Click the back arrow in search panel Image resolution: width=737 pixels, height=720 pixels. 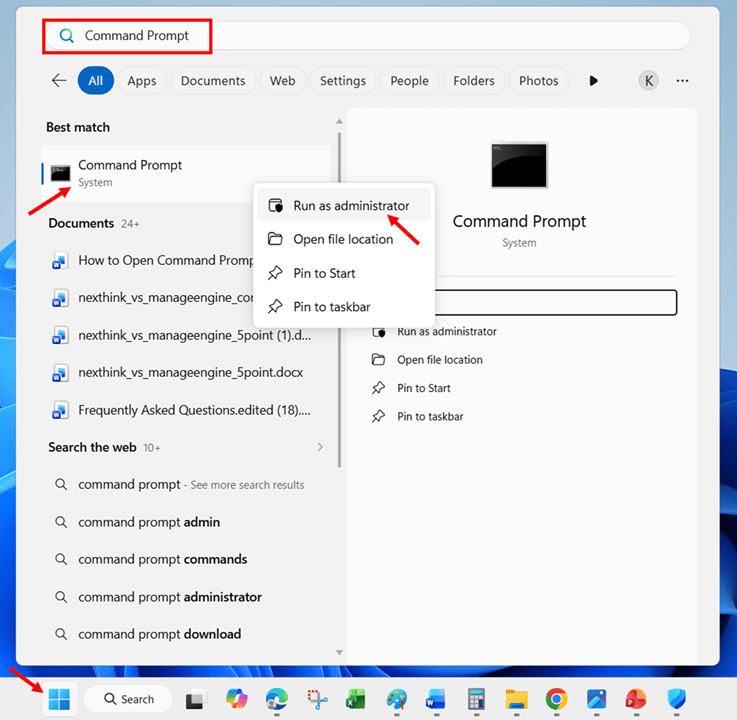pos(59,81)
